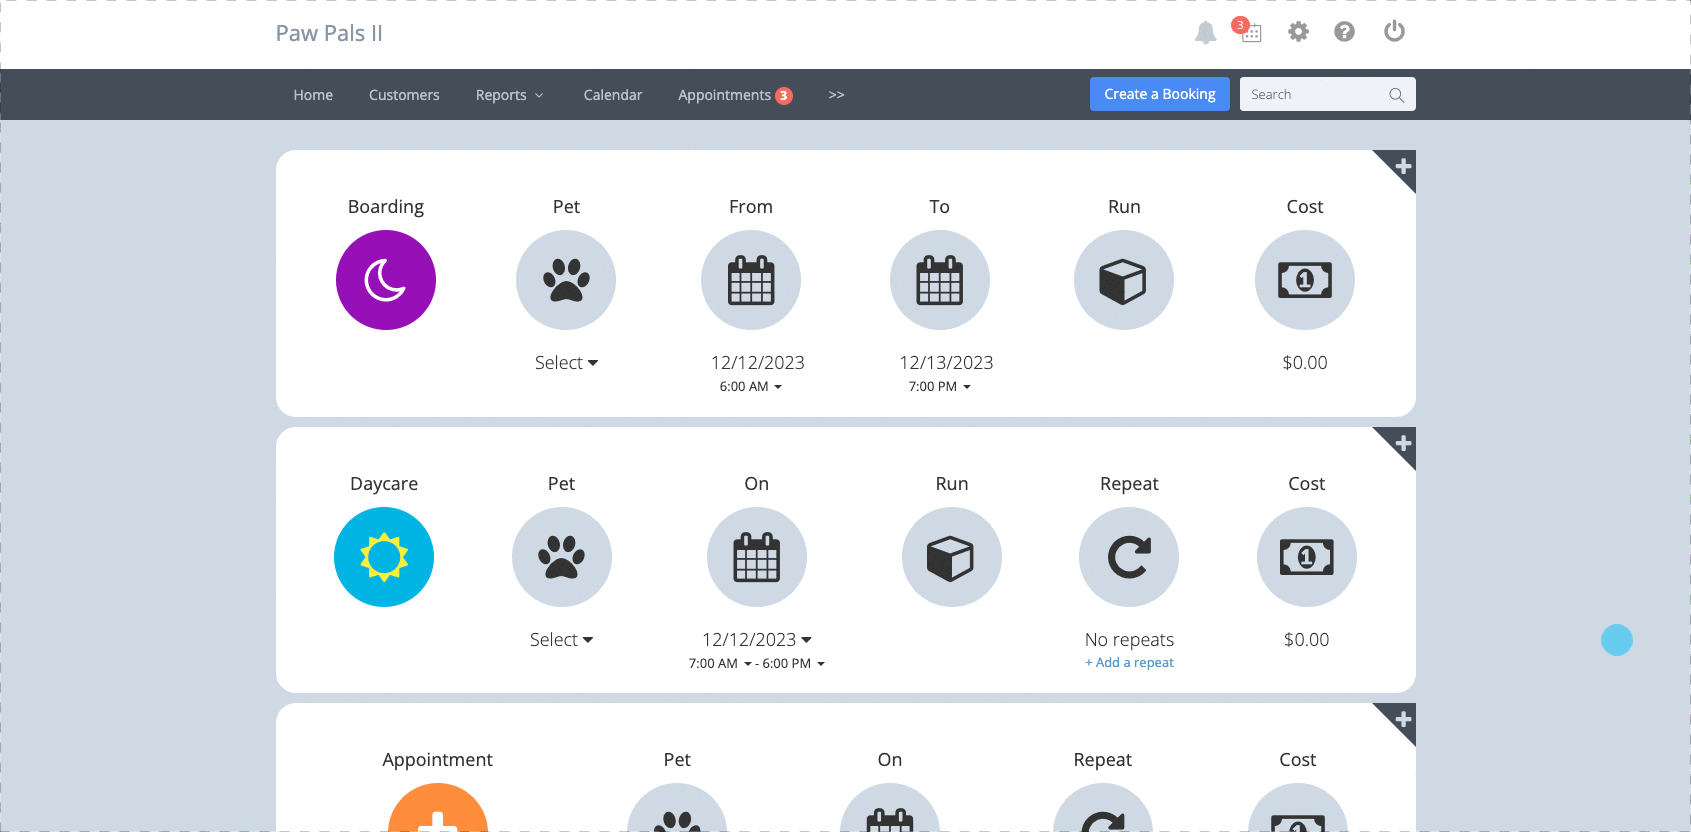The height and width of the screenshot is (832, 1691).
Task: Click the Boarding To date 12/13/2023
Action: tap(946, 363)
